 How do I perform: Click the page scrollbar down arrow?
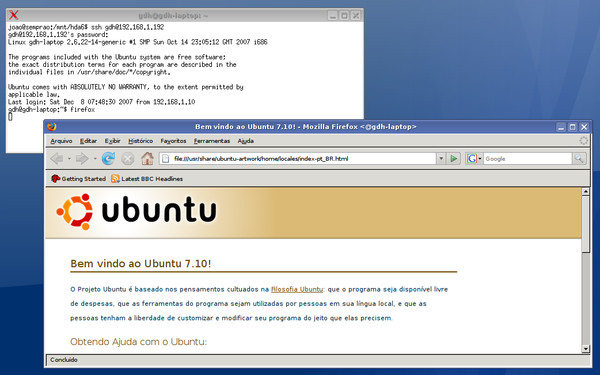click(585, 349)
